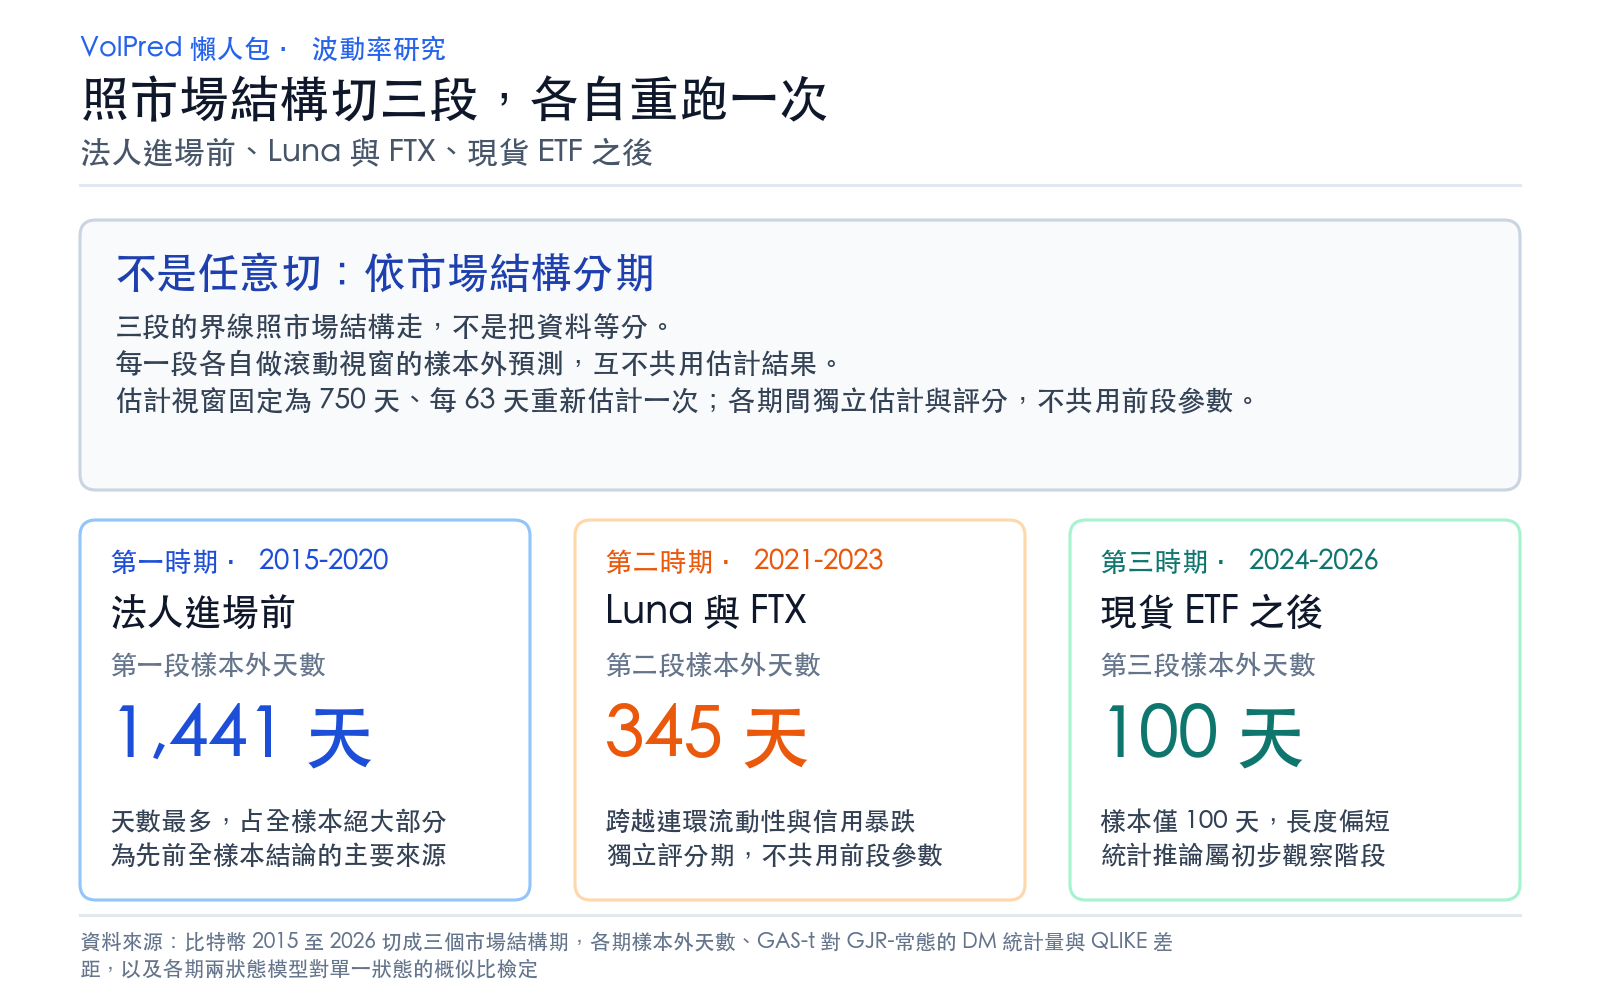This screenshot has height=1000, width=1600.
Task: Click the heading '不是任意切：依市場結構分期'
Action: coord(386,273)
